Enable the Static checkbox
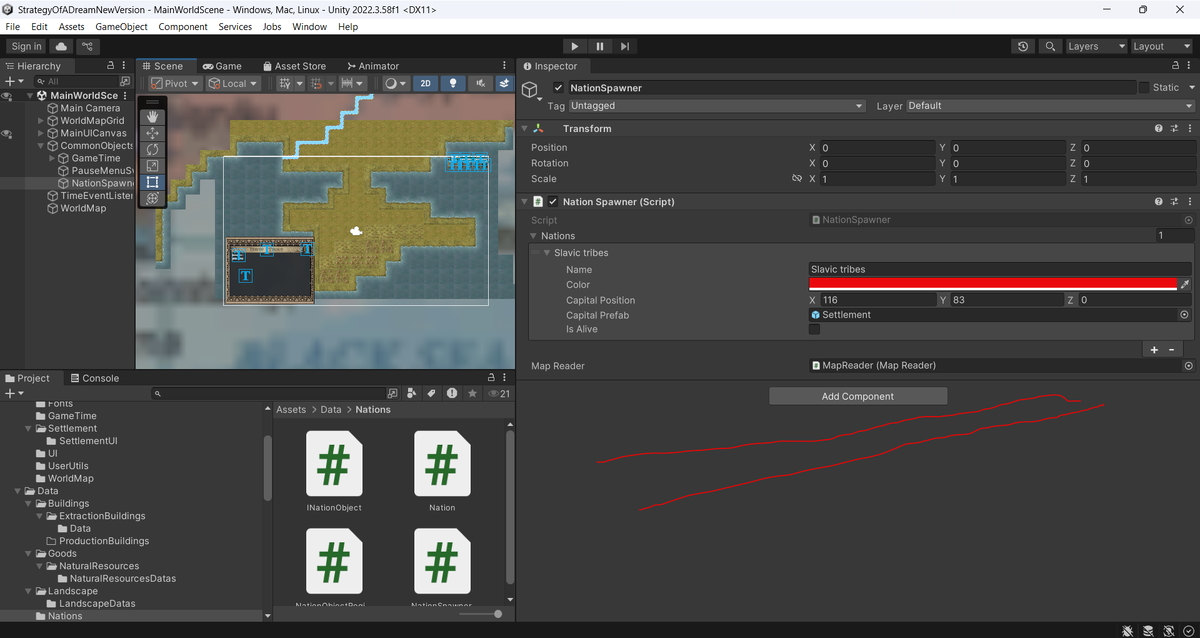The height and width of the screenshot is (638, 1200). coord(1144,88)
